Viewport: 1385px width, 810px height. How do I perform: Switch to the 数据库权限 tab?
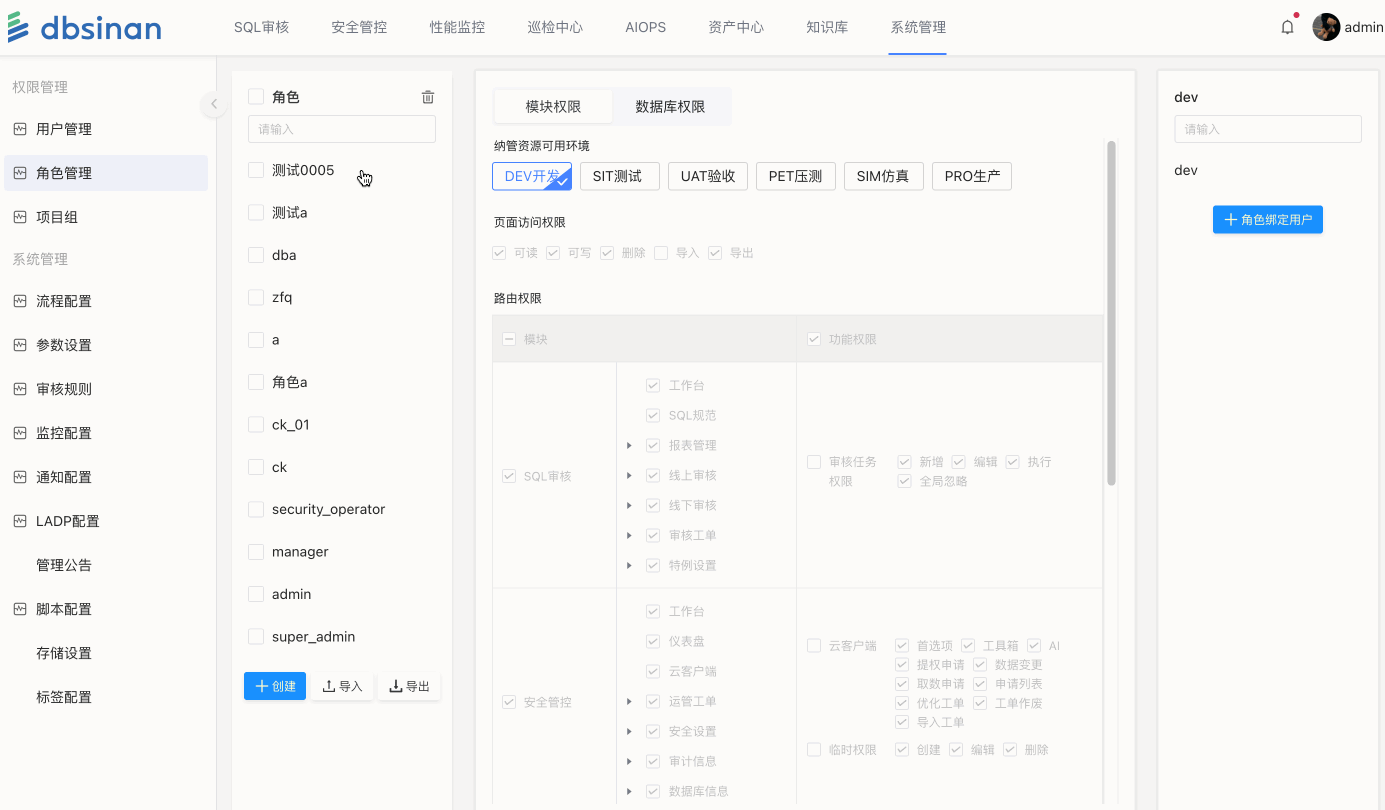pos(670,107)
